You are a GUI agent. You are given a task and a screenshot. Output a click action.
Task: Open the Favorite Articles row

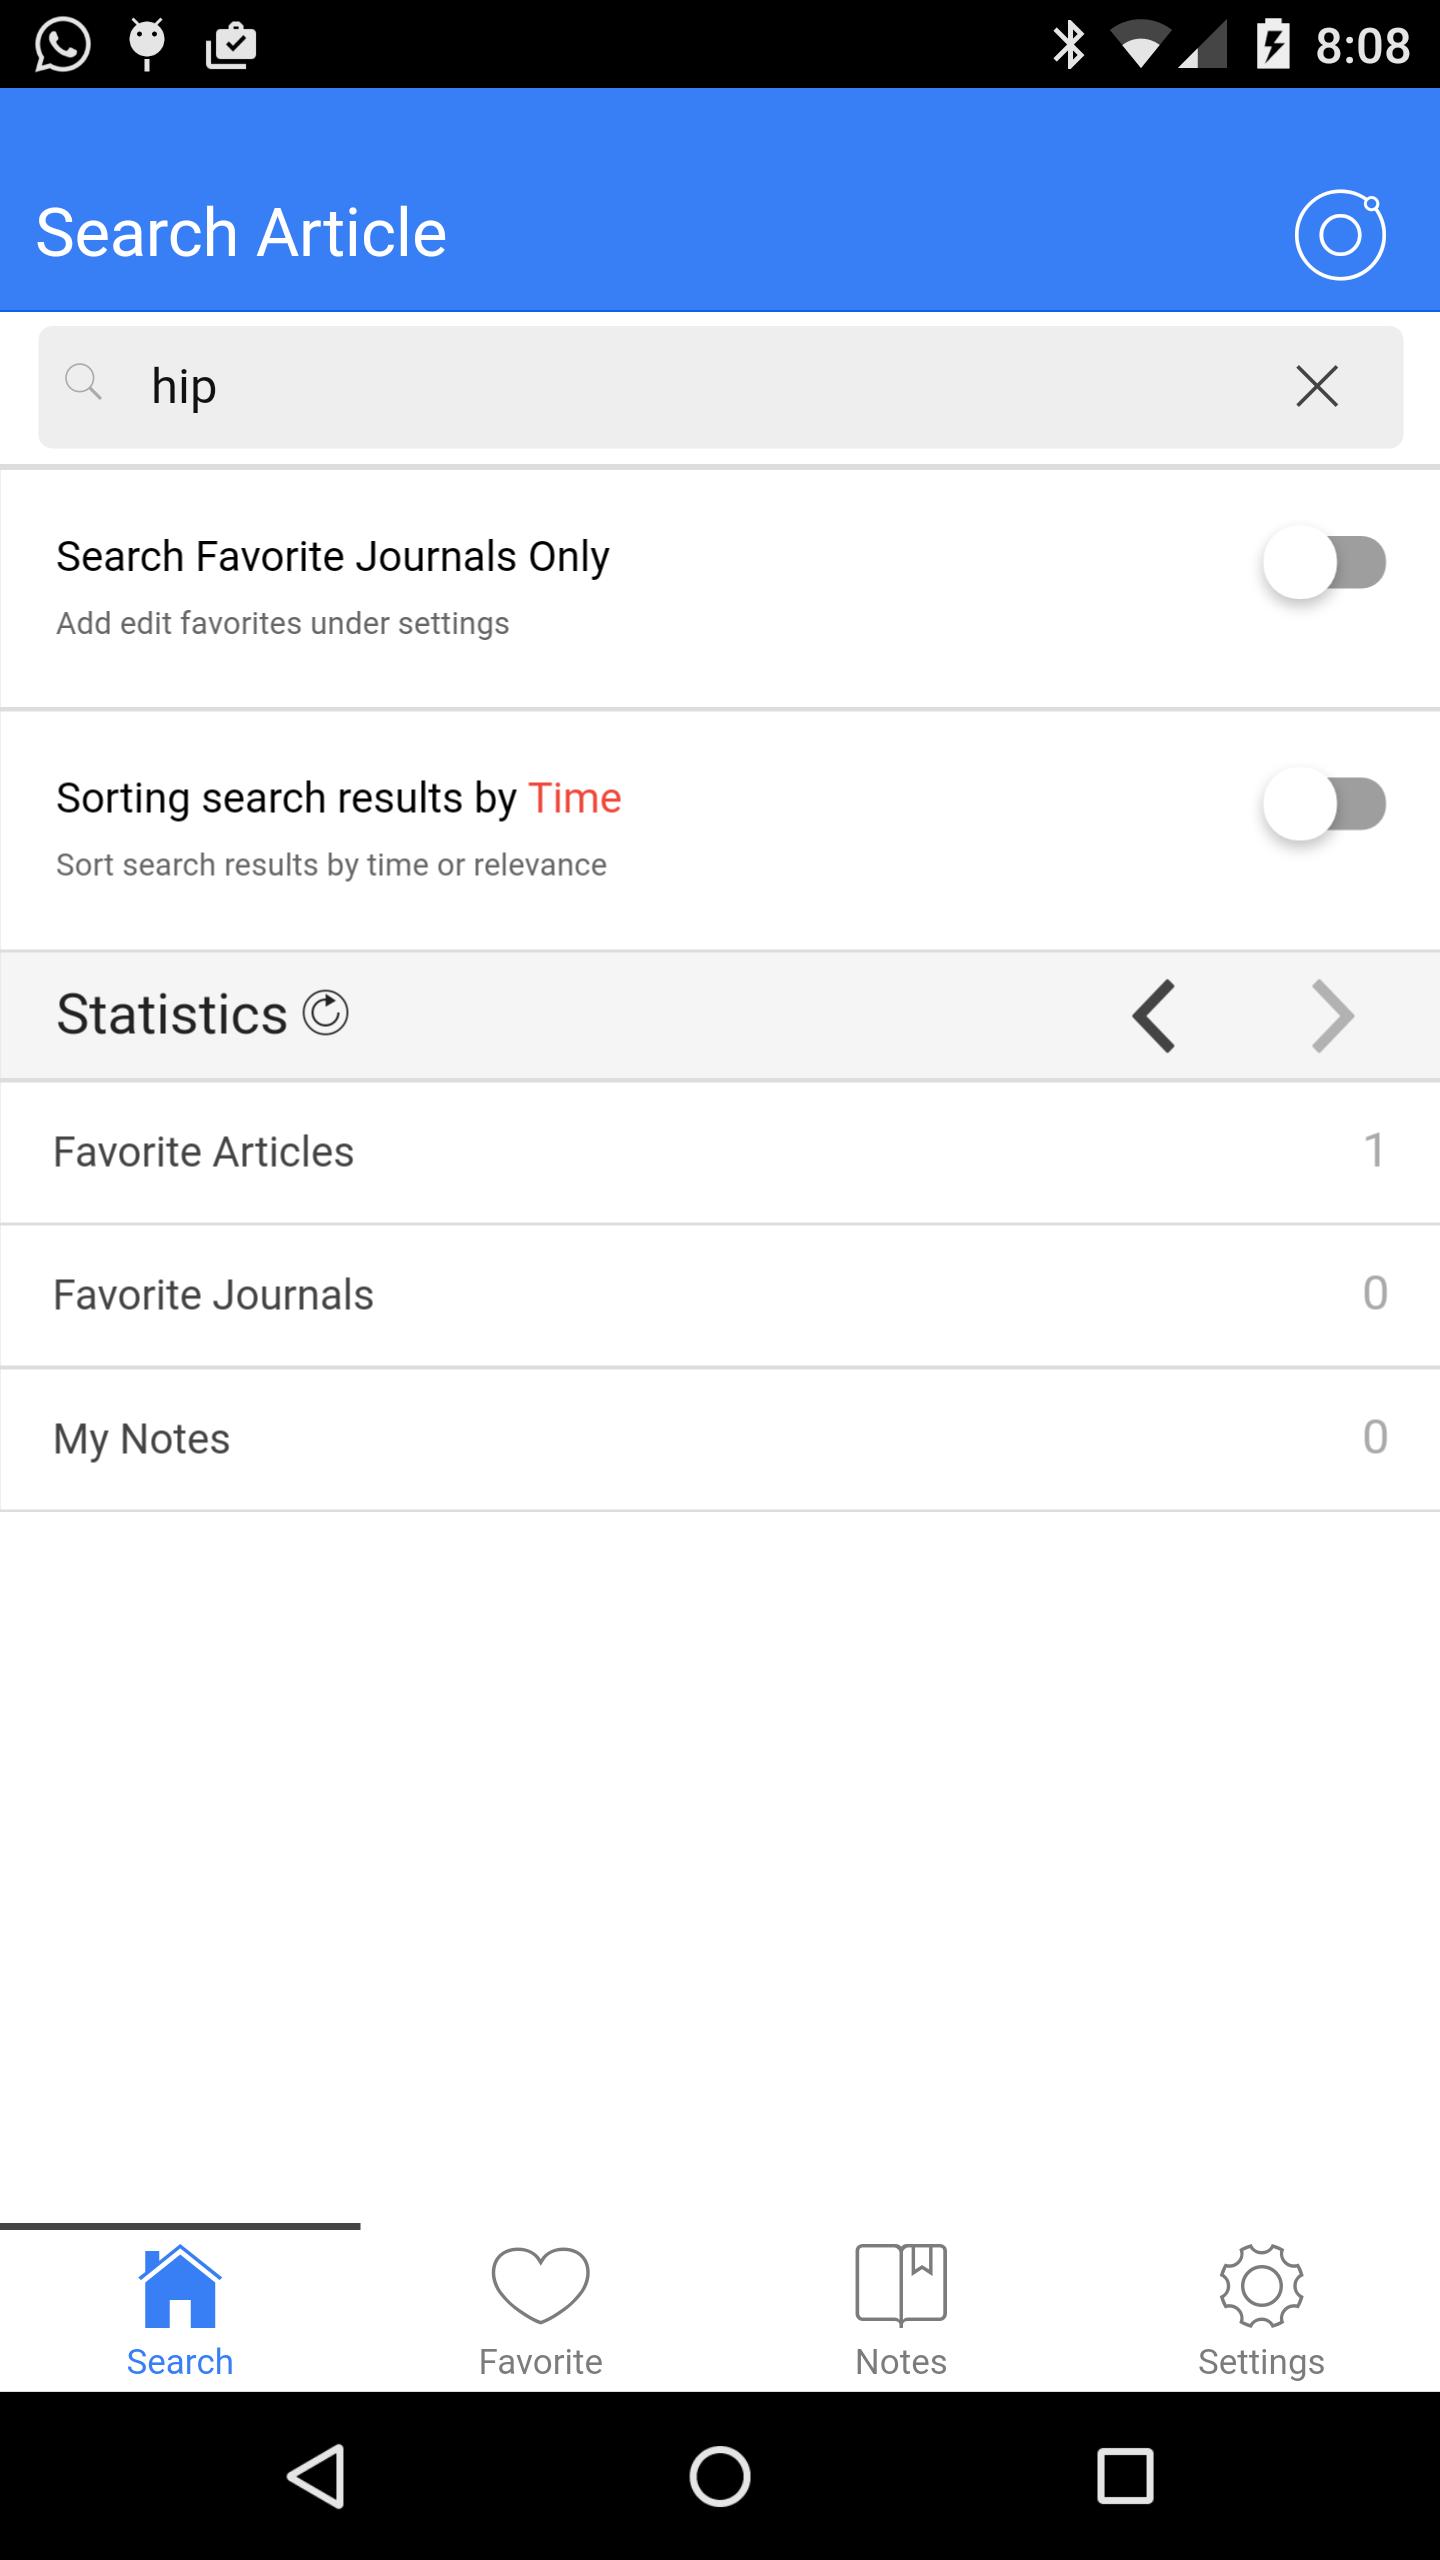coord(720,1152)
